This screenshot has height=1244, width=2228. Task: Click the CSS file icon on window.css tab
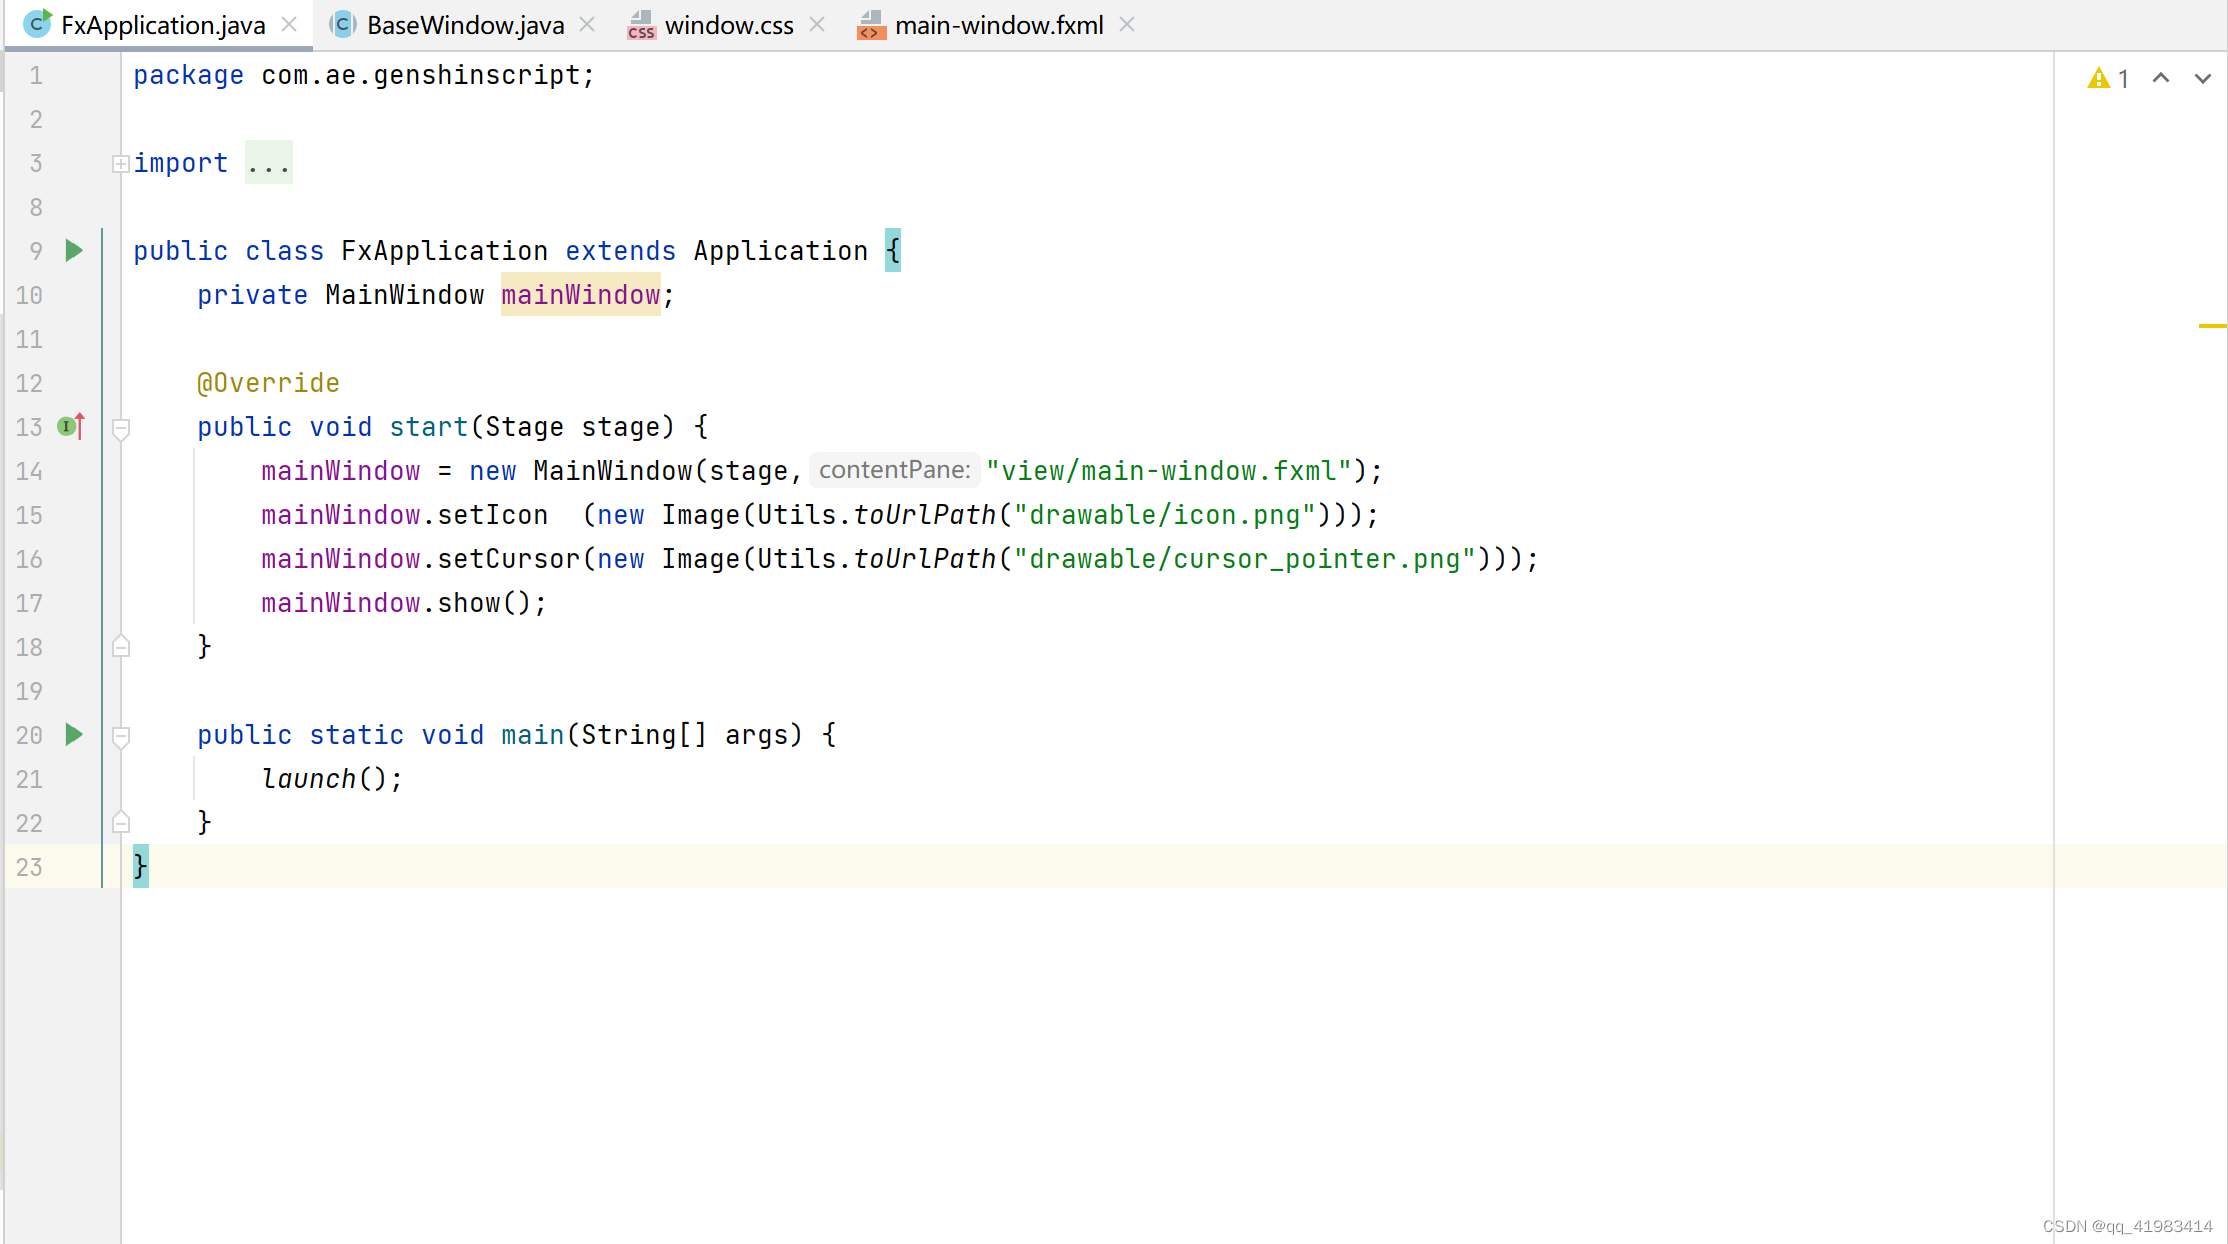[641, 25]
